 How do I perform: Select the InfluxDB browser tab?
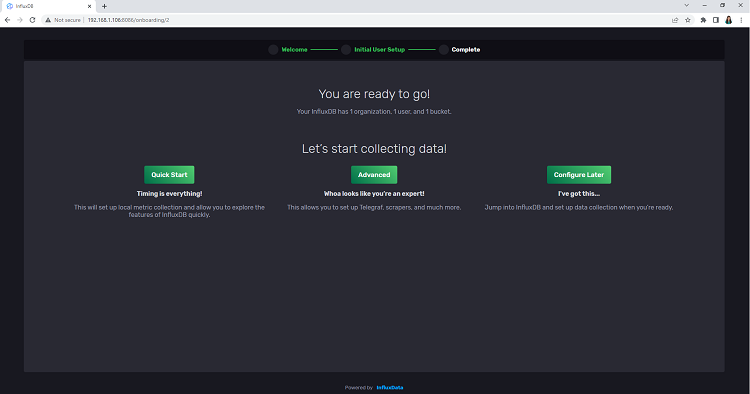click(x=48, y=6)
